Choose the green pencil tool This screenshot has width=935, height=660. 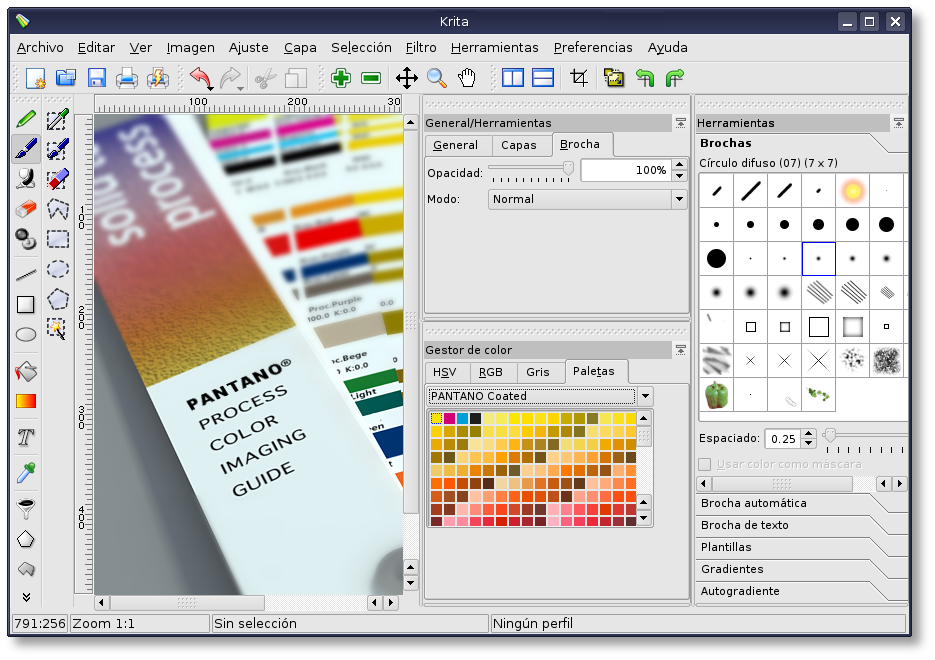click(26, 119)
